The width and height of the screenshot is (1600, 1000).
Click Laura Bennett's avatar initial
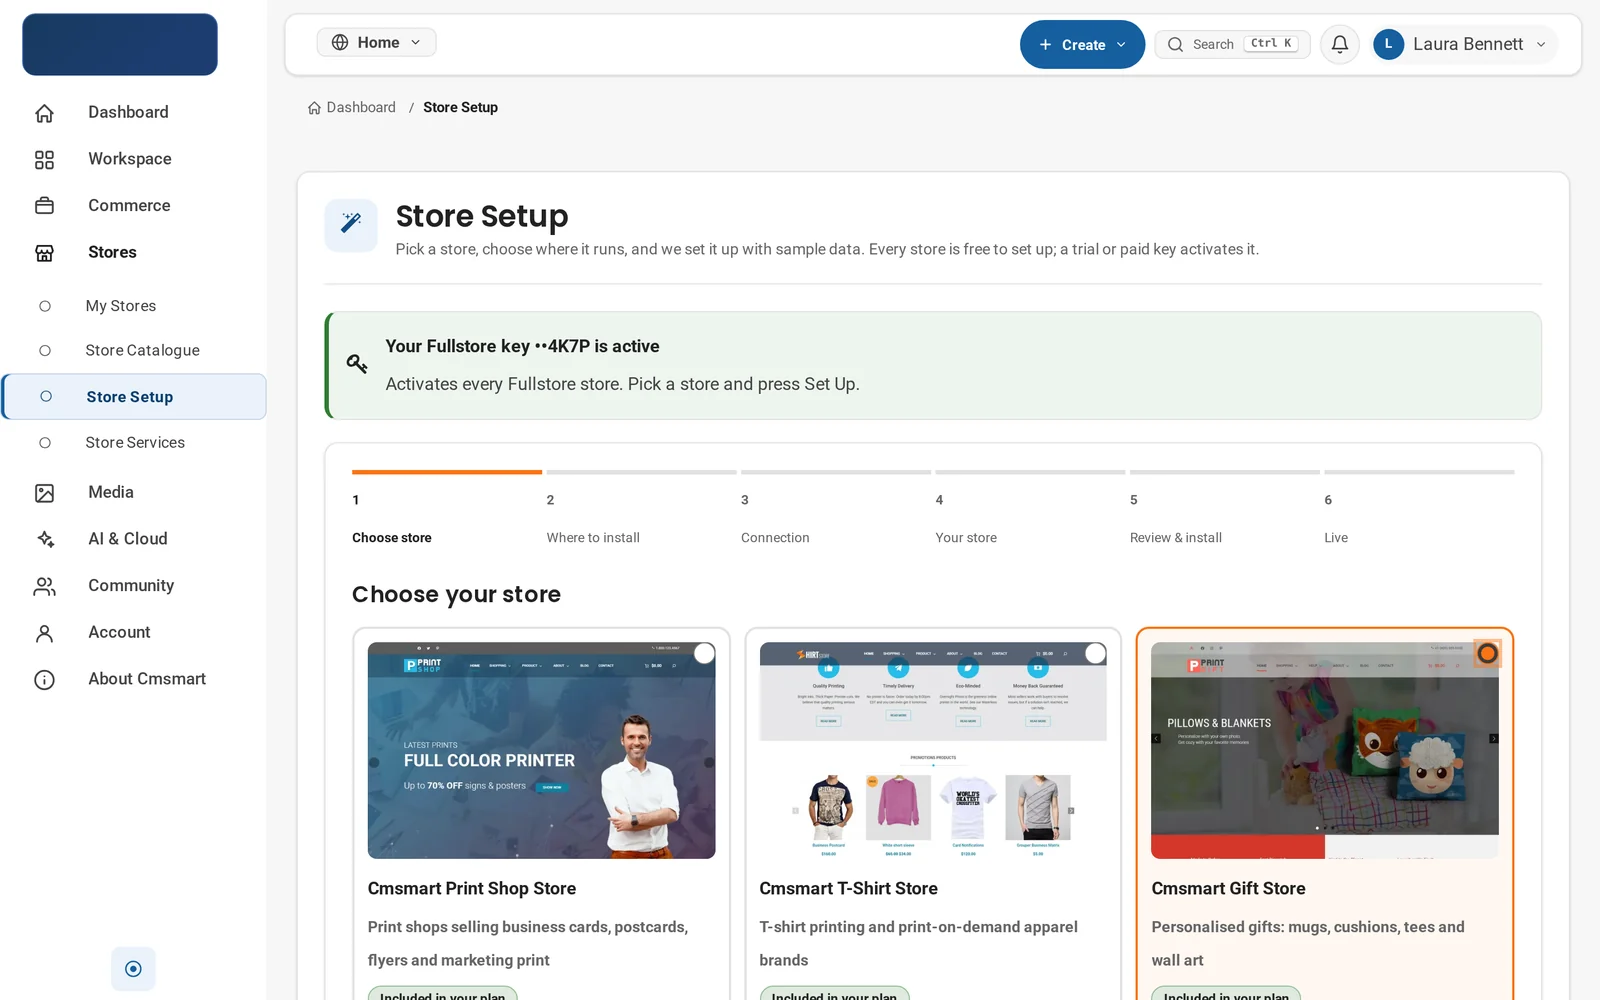tap(1388, 44)
